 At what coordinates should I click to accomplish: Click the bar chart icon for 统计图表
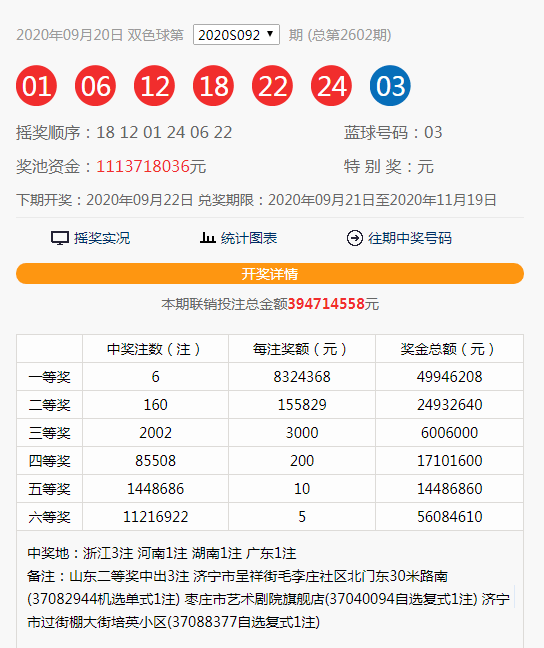(208, 238)
